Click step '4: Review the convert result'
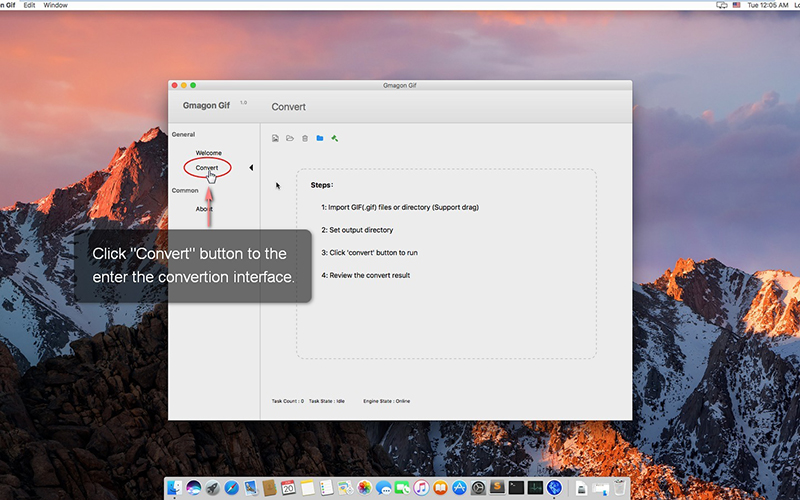This screenshot has width=800, height=500. point(366,276)
